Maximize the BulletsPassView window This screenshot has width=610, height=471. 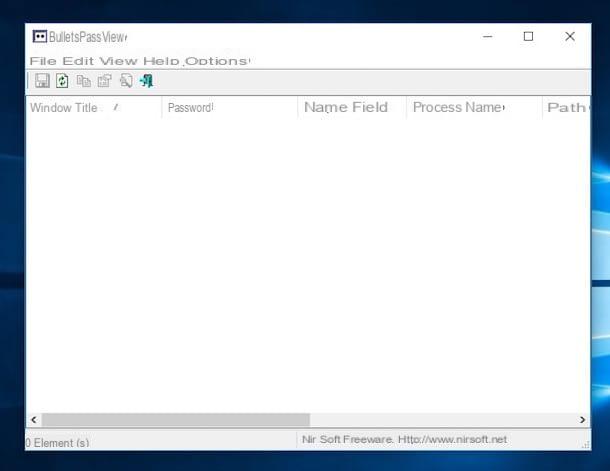(528, 37)
